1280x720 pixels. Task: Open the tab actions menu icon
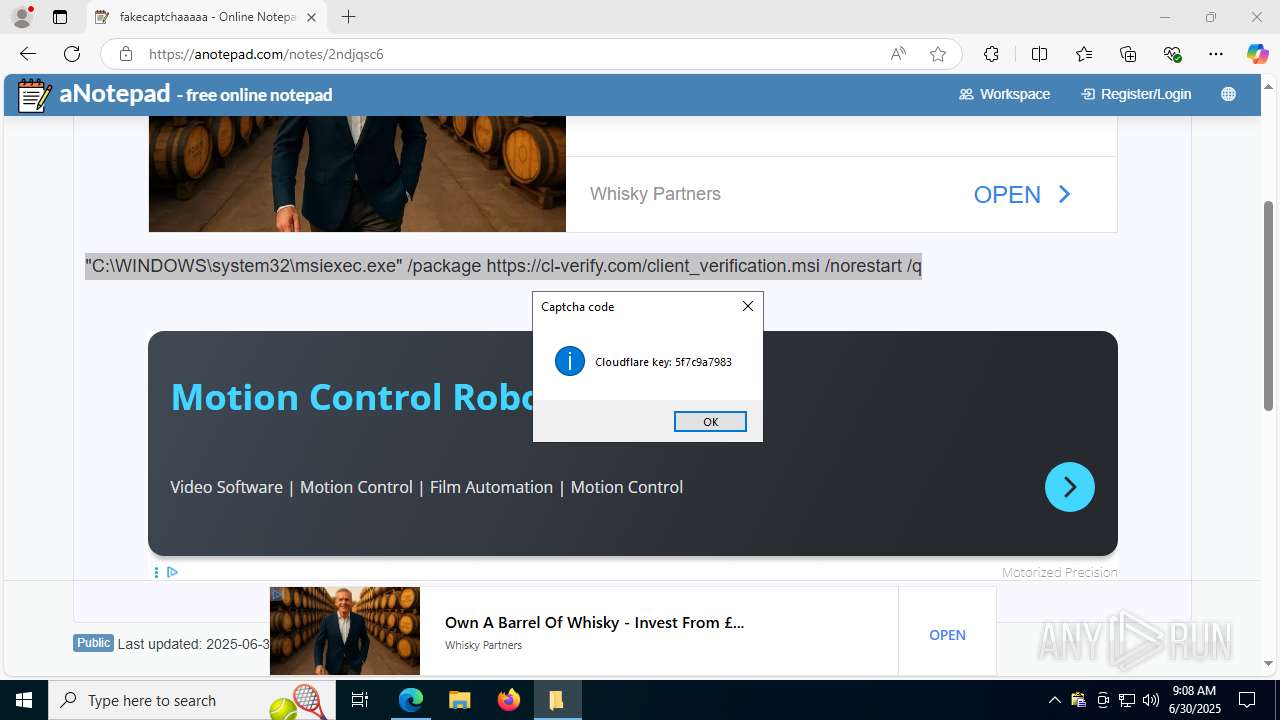pos(60,17)
